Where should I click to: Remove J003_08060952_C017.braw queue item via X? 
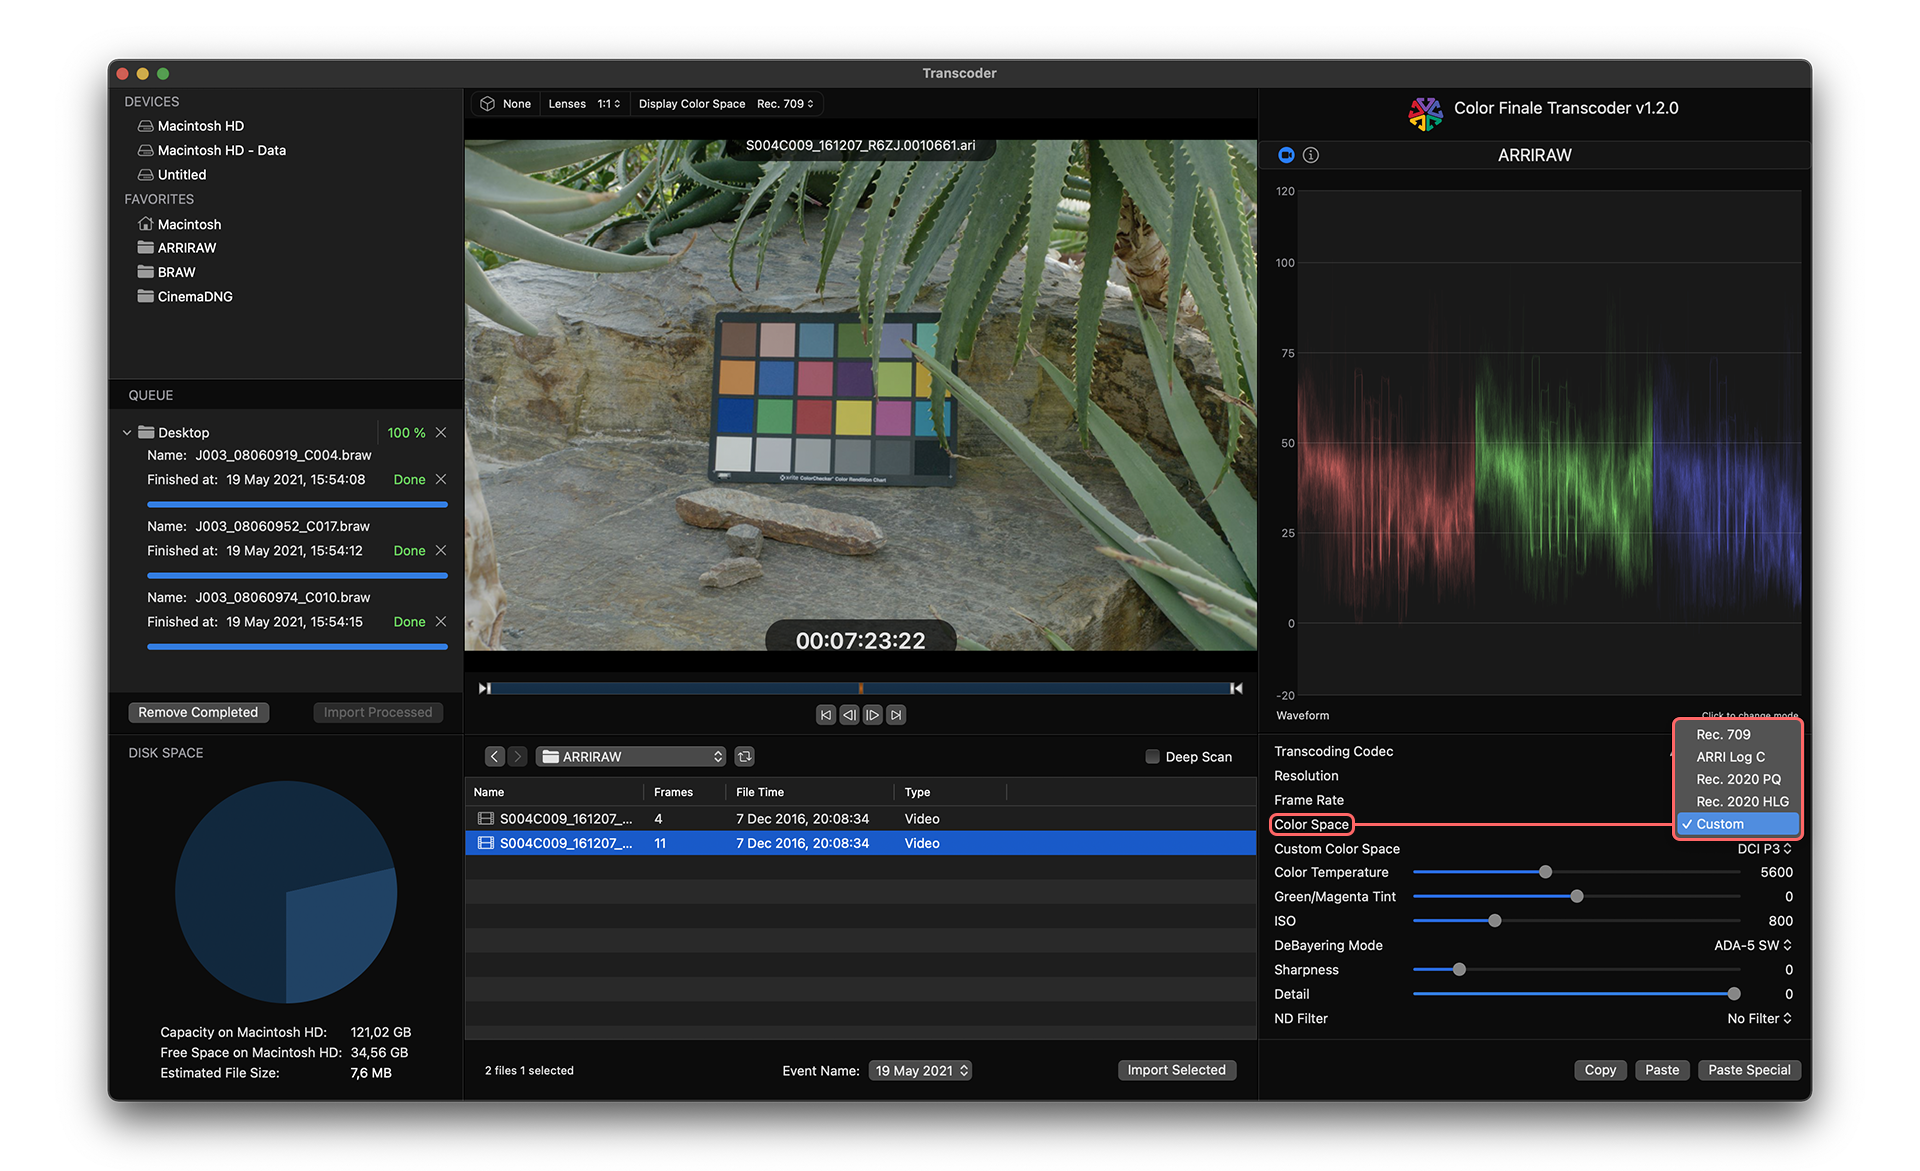pos(441,551)
